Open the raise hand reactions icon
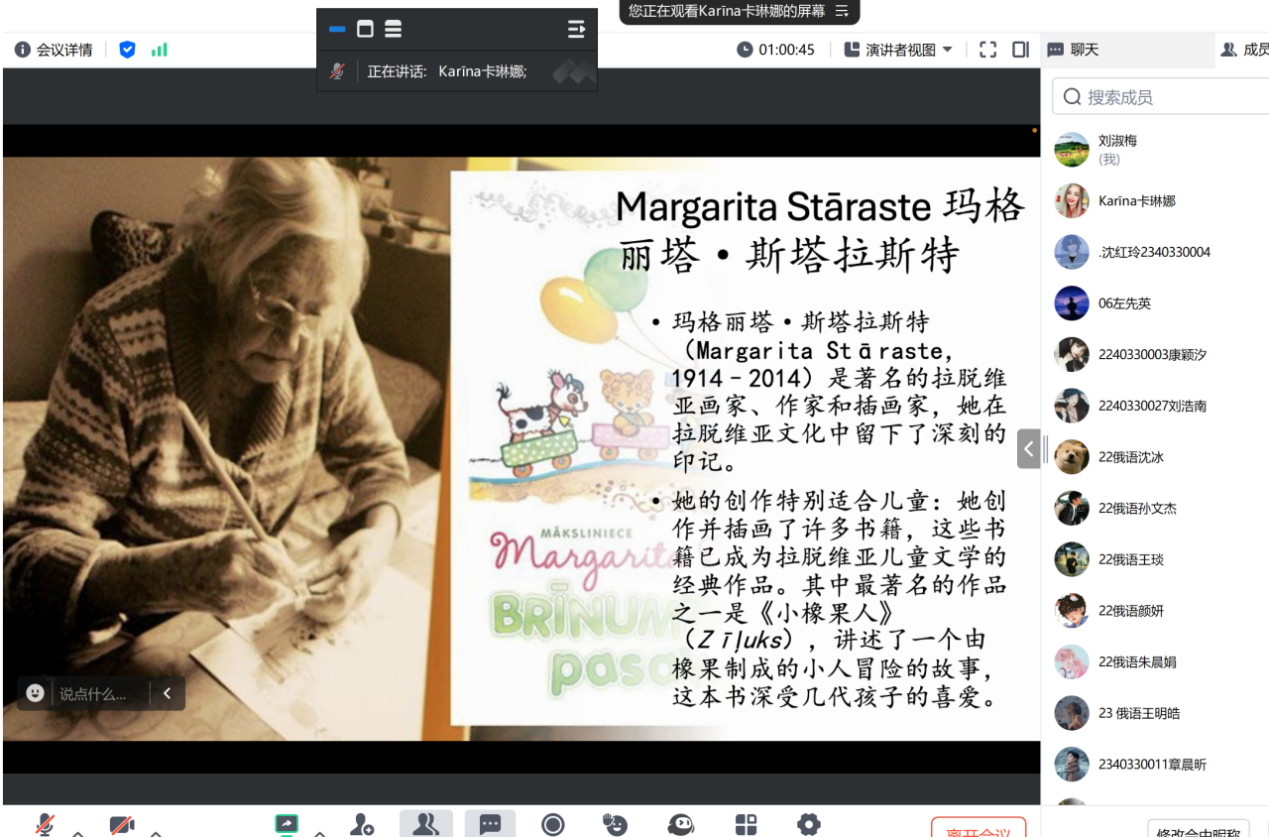The width and height of the screenshot is (1269, 837). (616, 824)
